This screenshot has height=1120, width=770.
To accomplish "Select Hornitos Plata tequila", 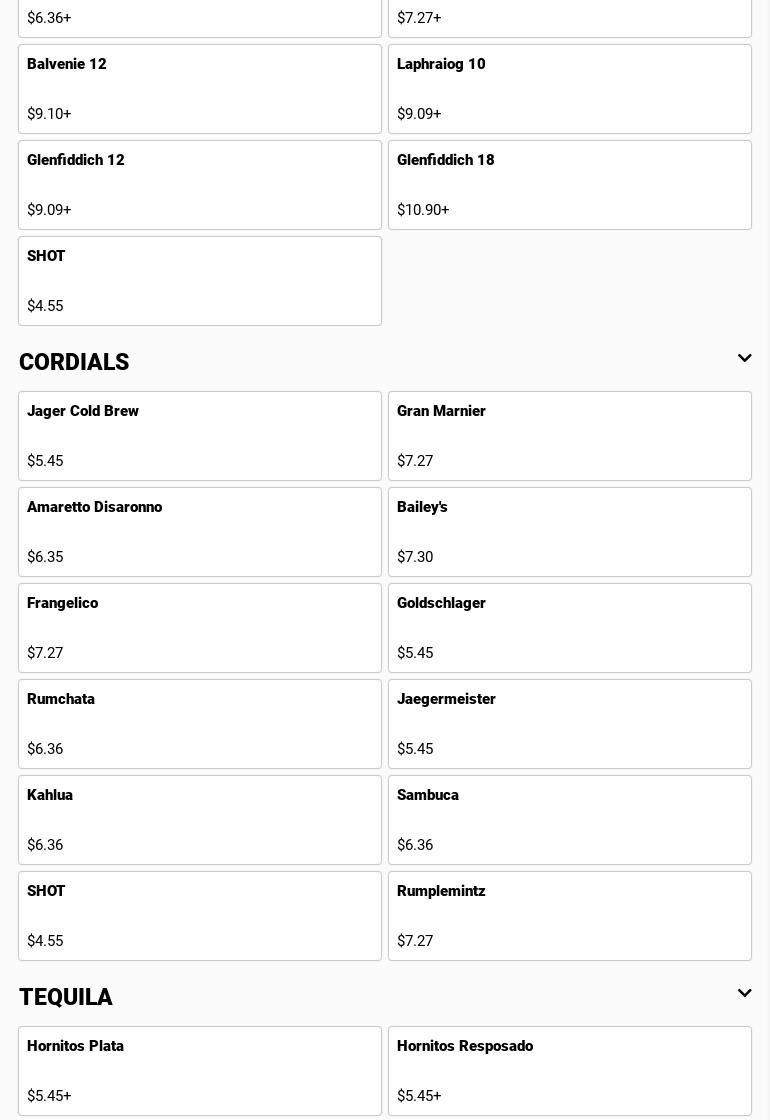I will [x=200, y=1071].
